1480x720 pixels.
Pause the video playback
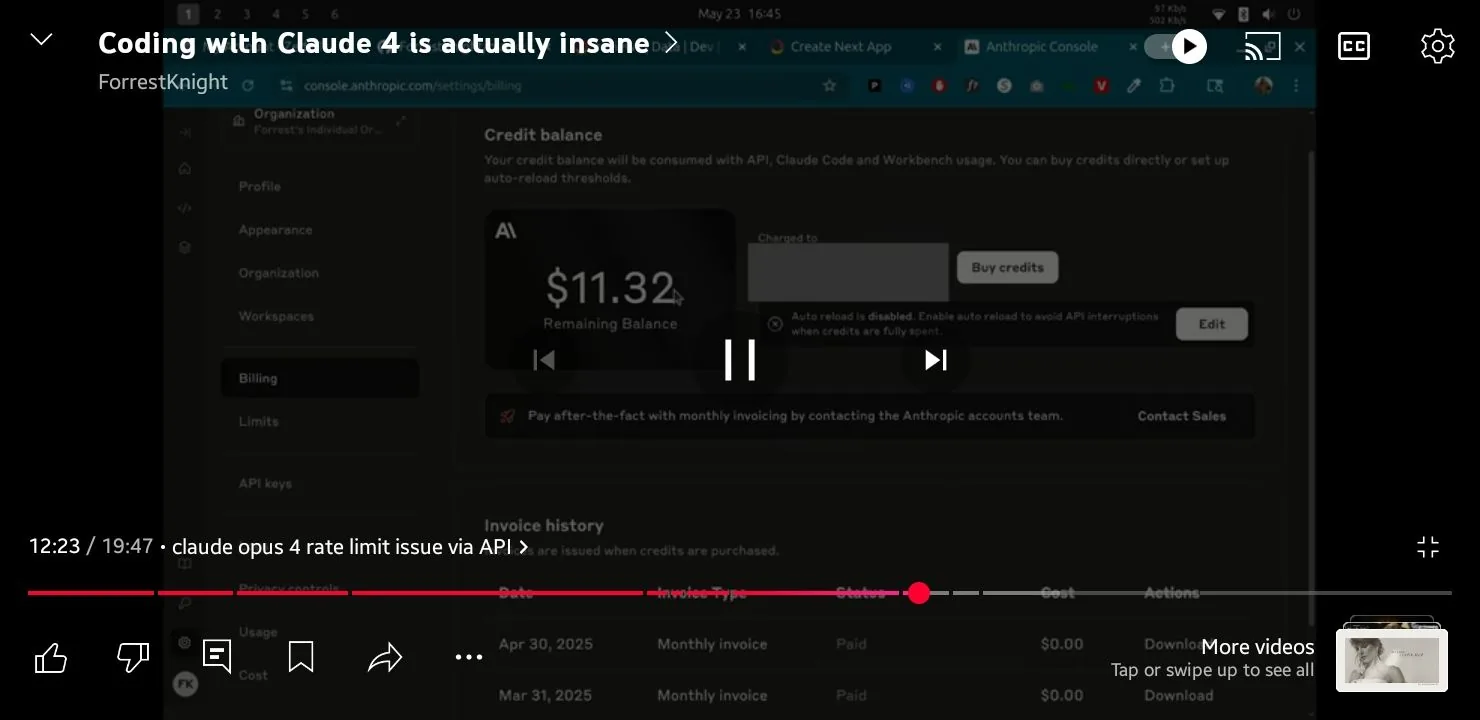click(x=740, y=360)
